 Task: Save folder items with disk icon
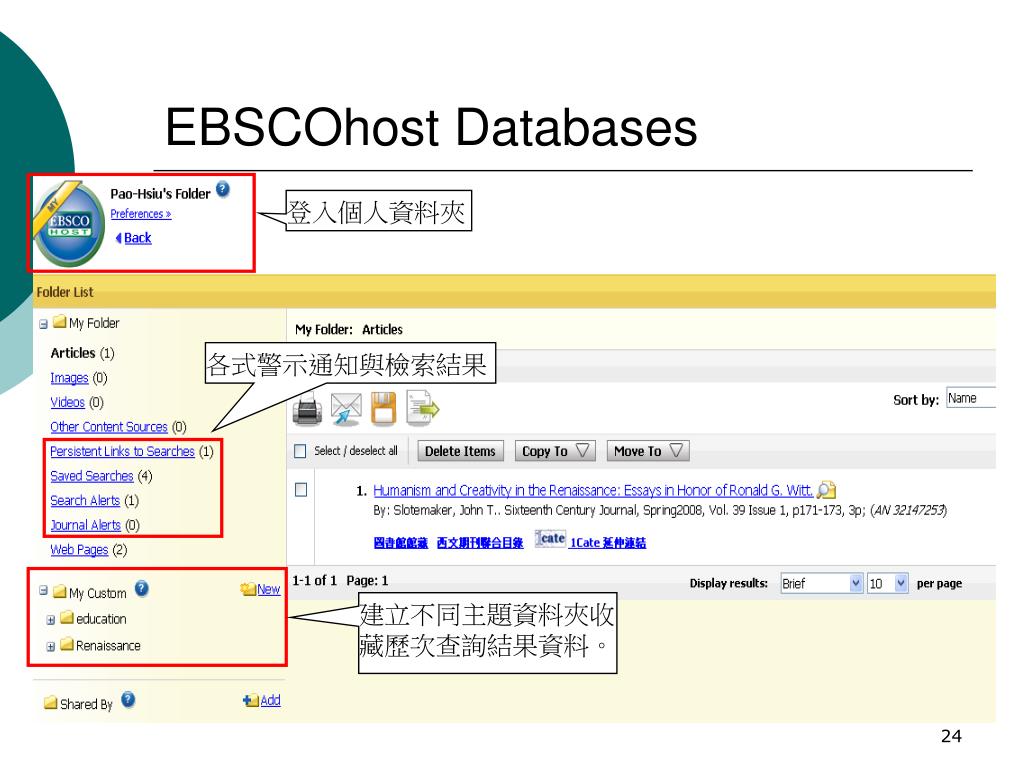point(384,409)
